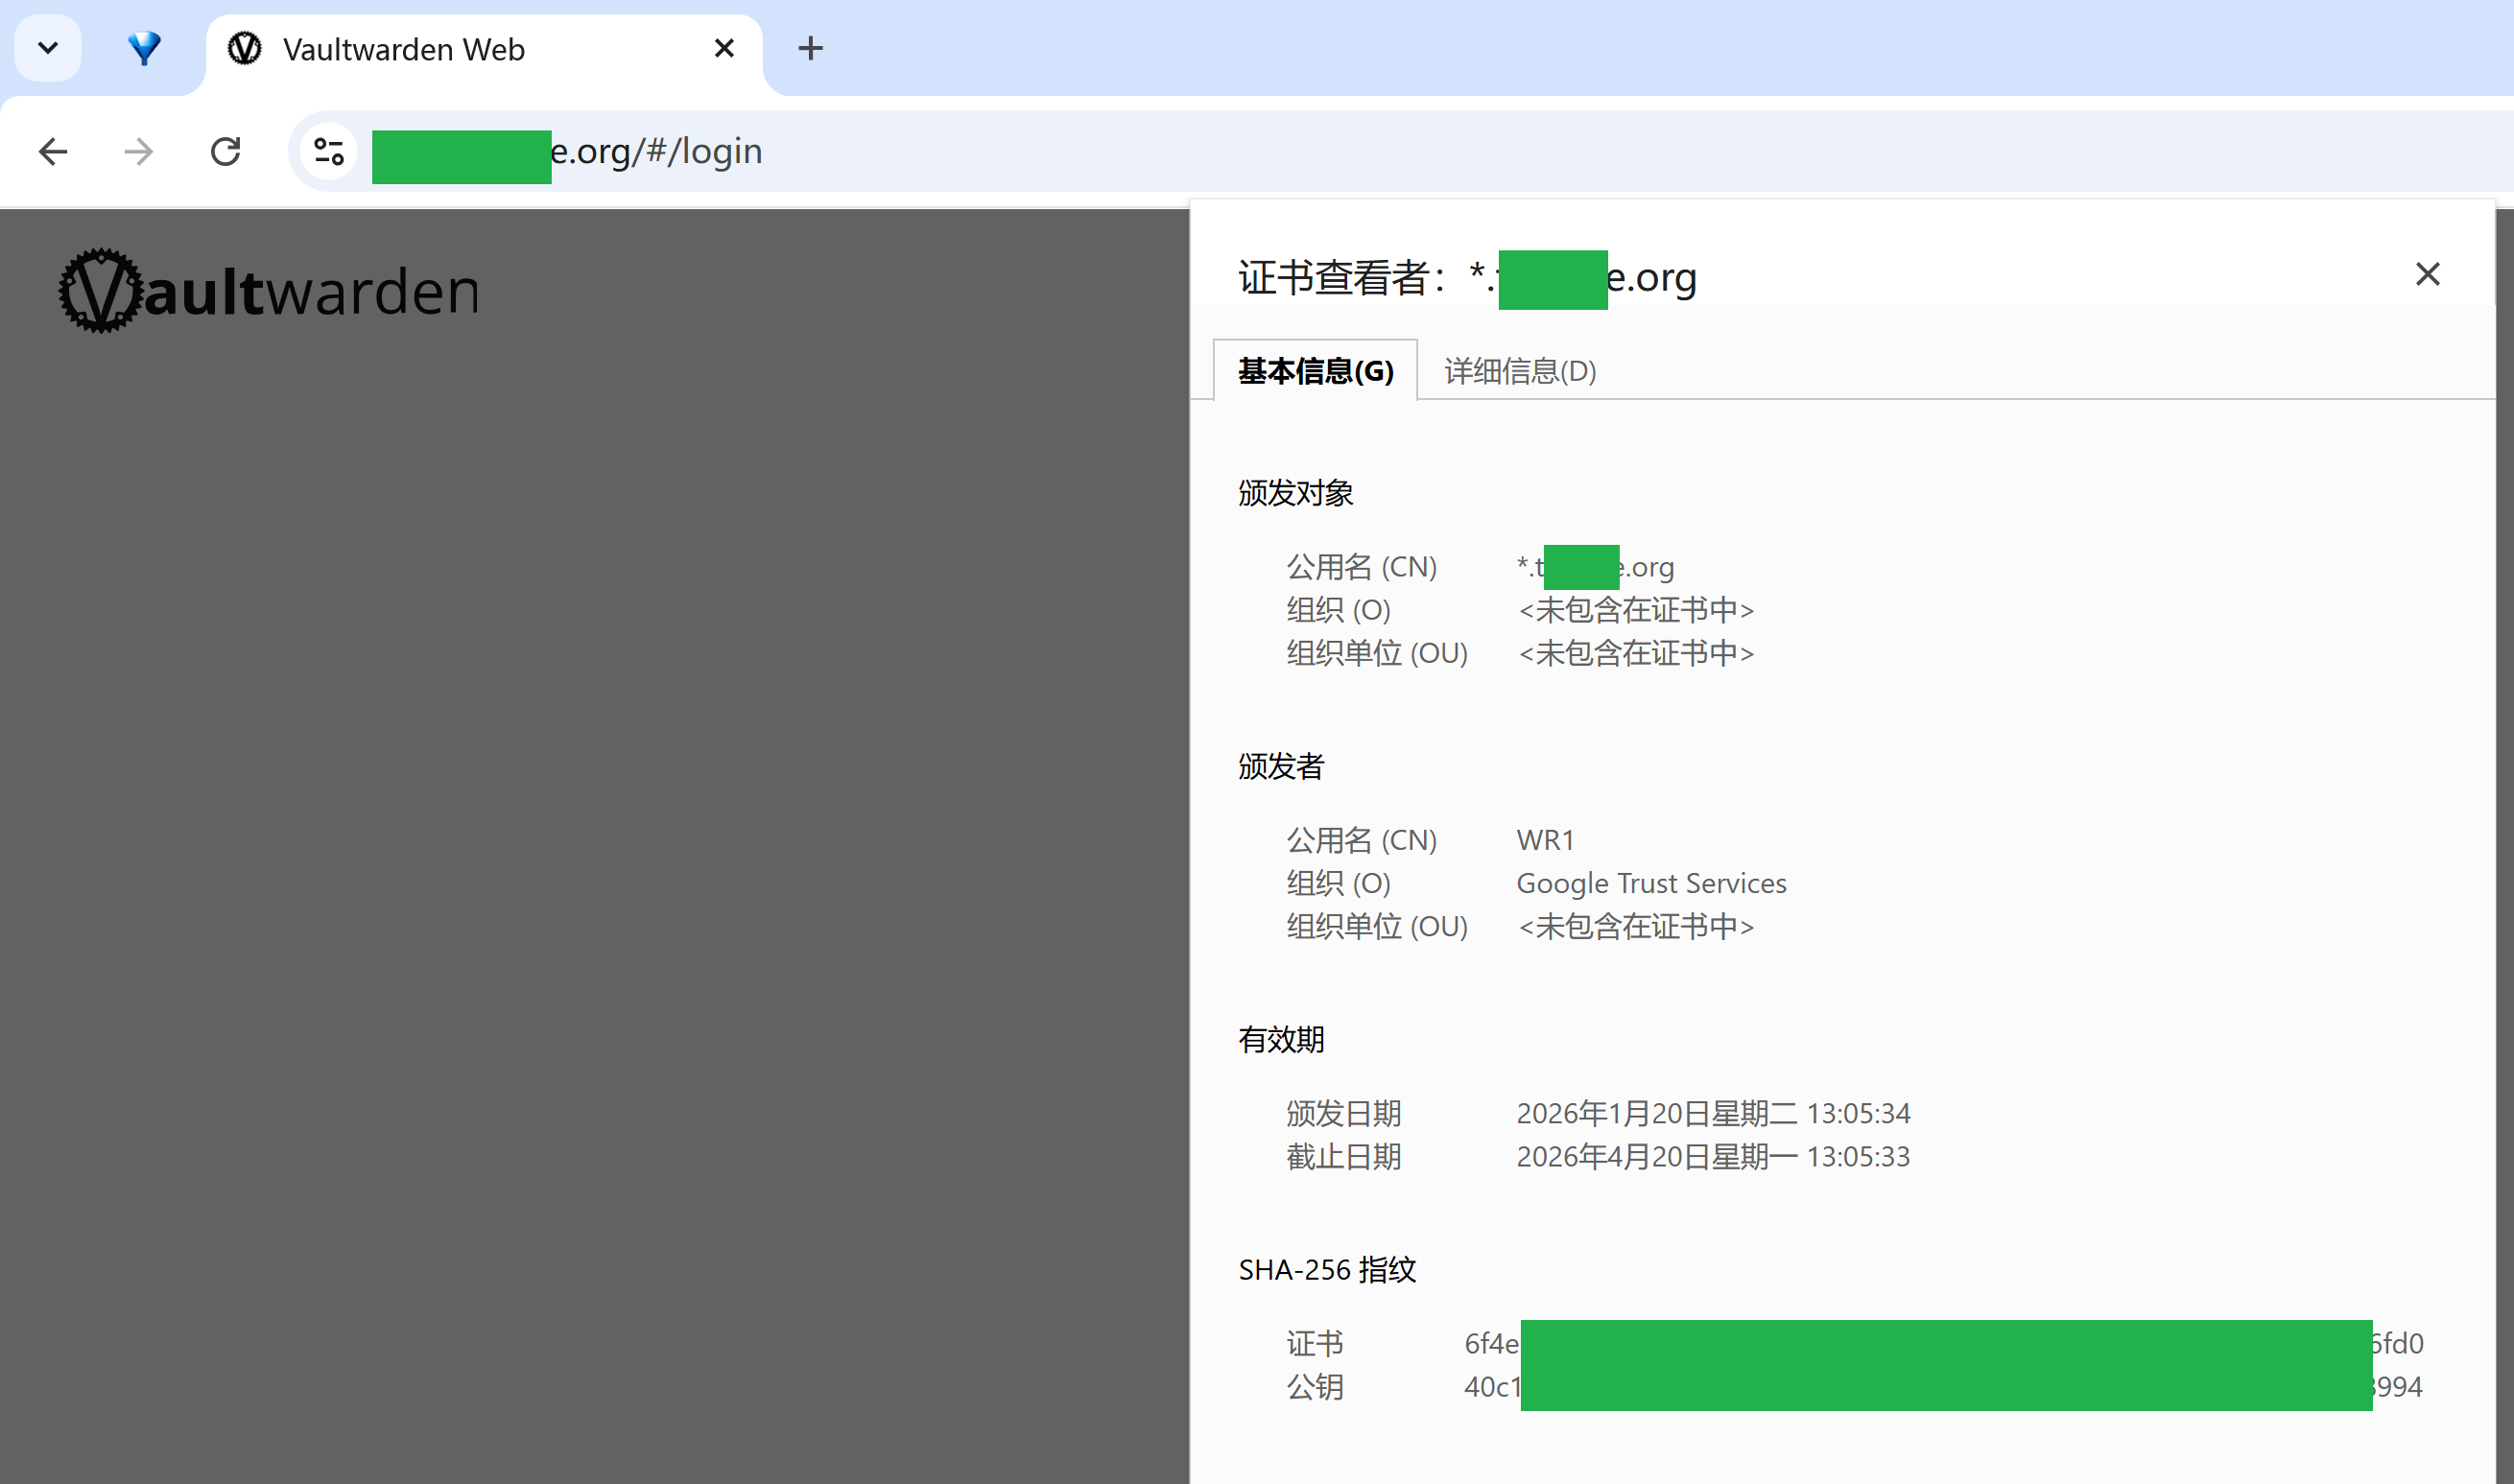Switch to the 基本信息(G) tab

coord(1316,371)
